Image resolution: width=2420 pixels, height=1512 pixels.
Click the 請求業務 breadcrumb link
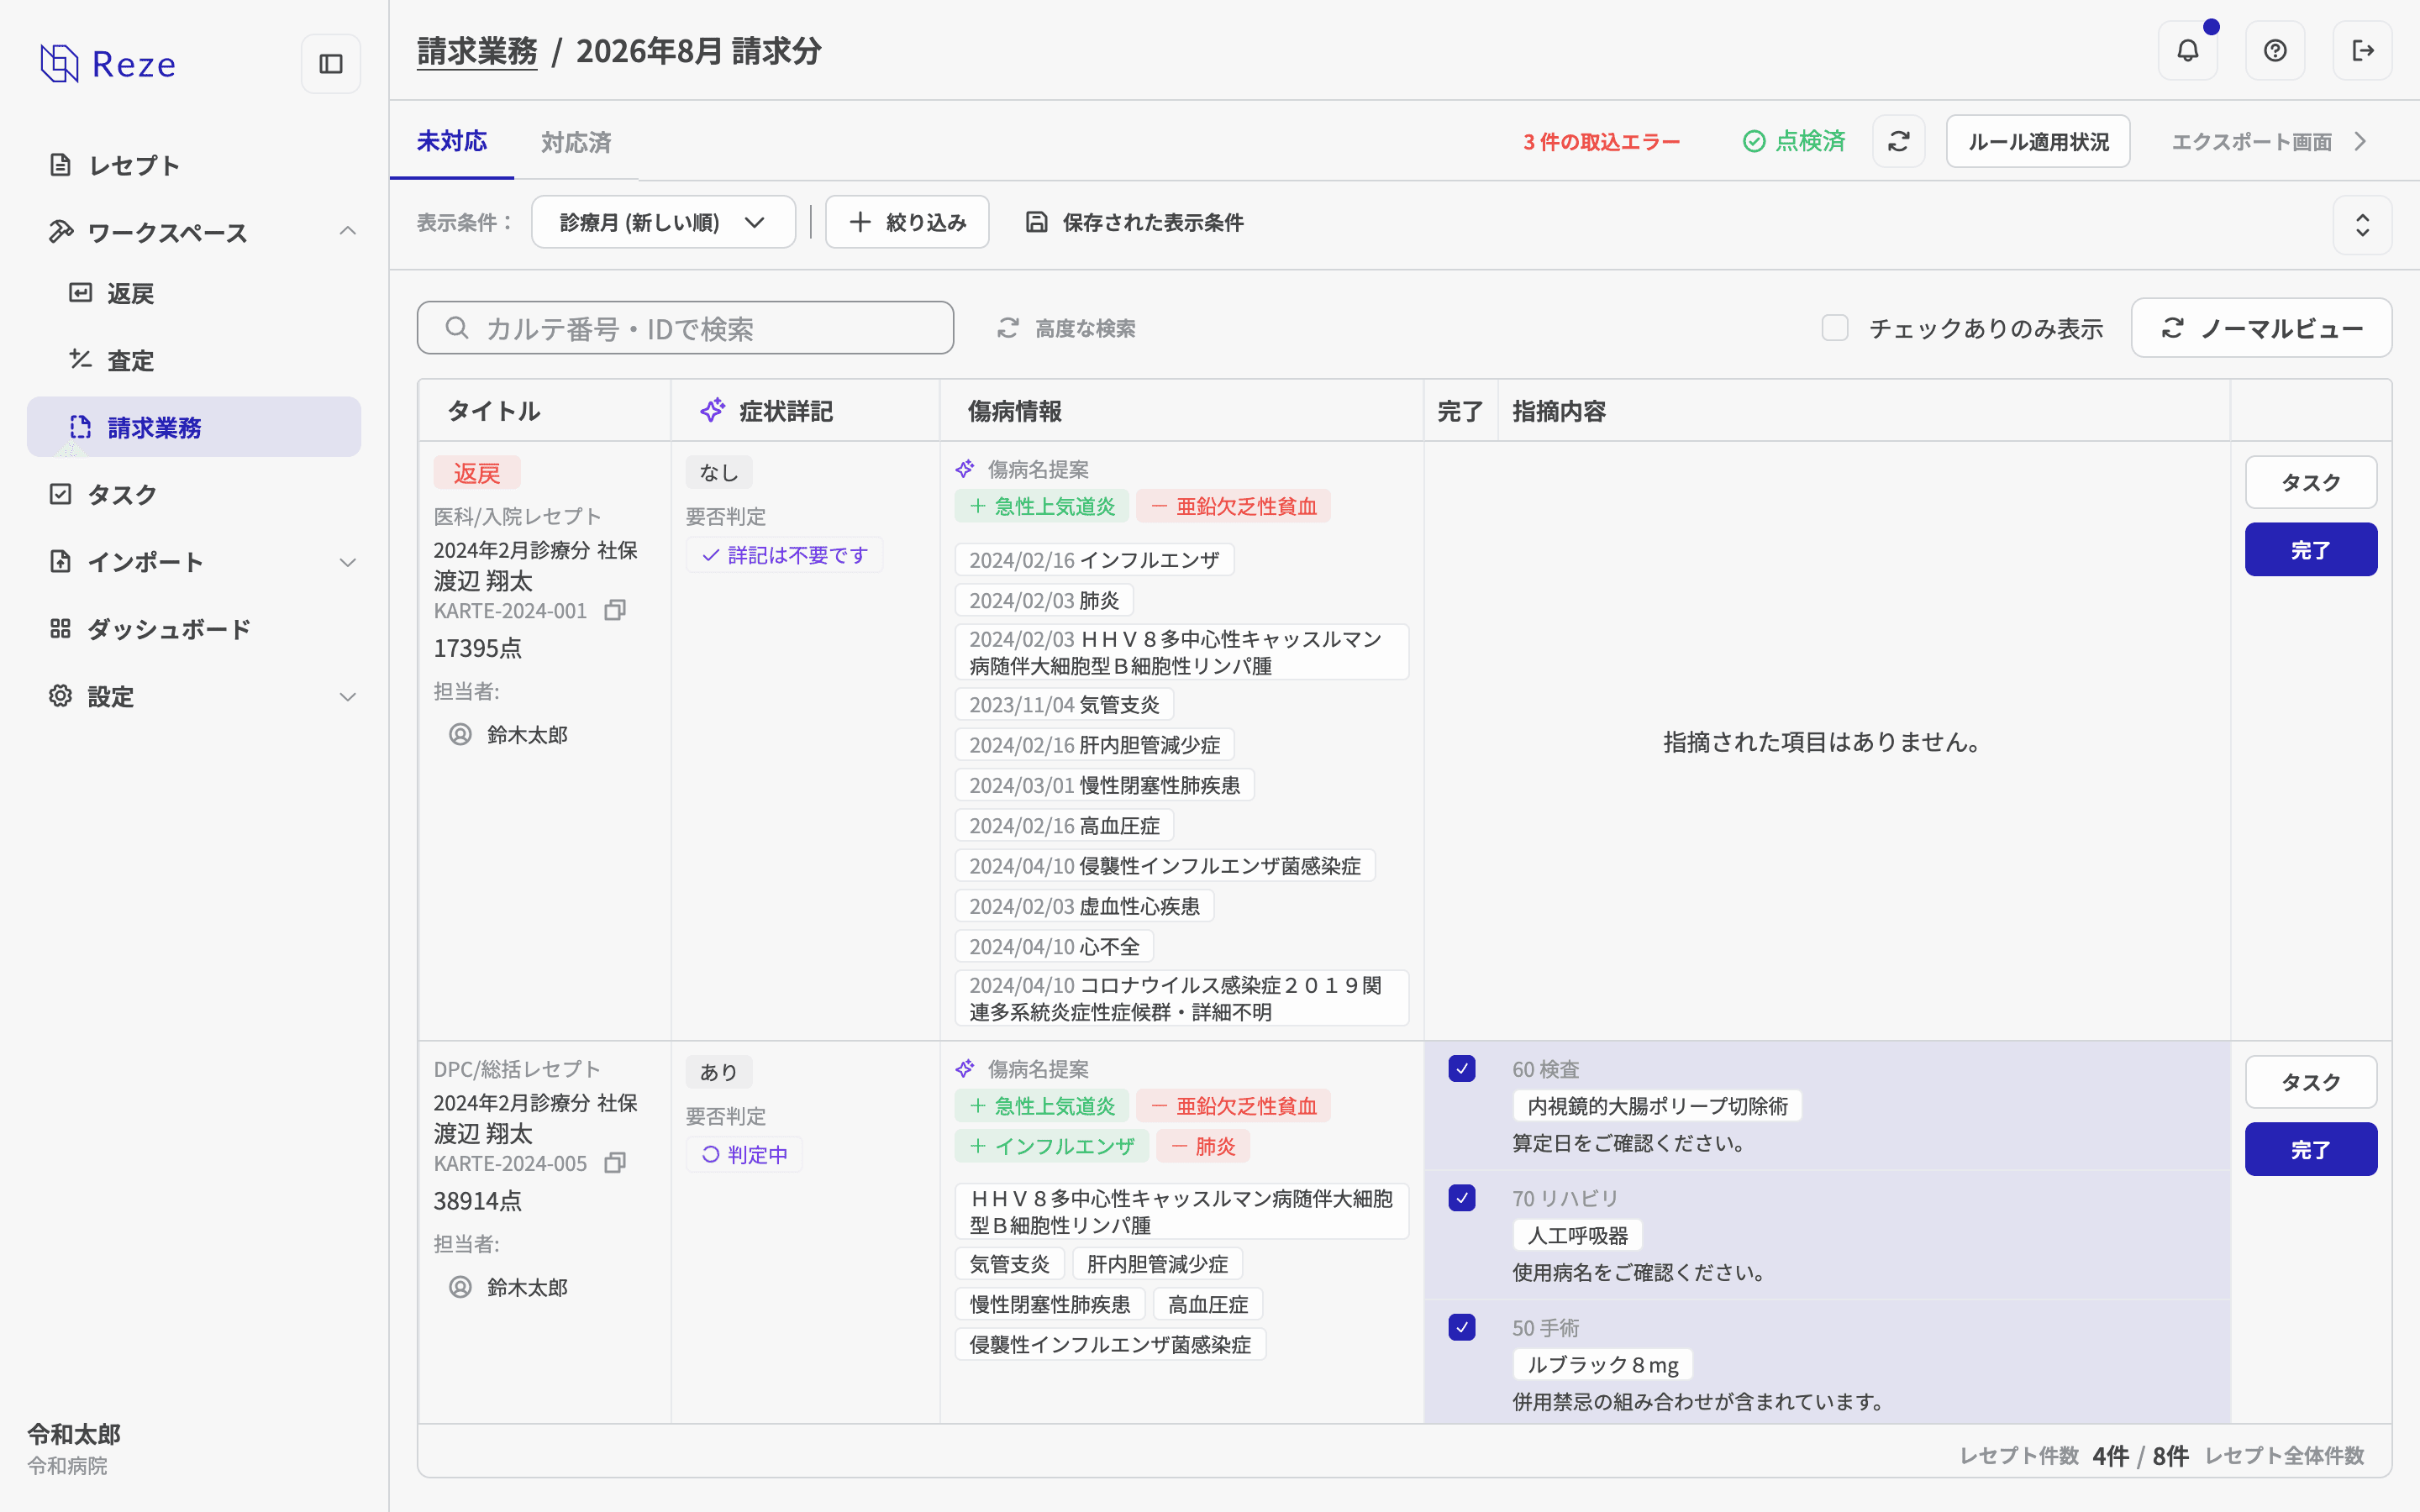coord(477,51)
